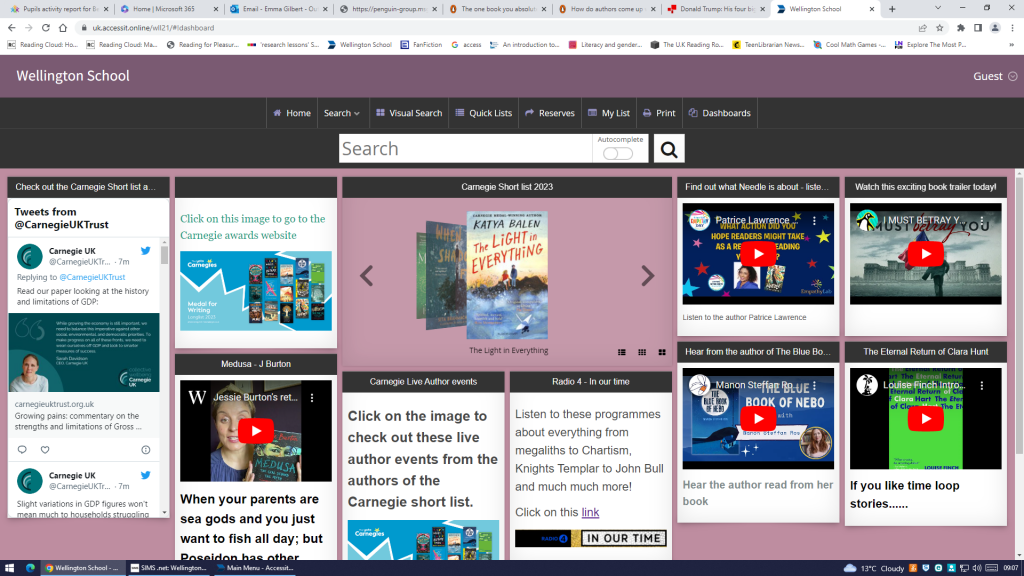The image size is (1024, 576).
Task: Show hidden bookmarks with the overflow chevron
Action: pos(1012,45)
